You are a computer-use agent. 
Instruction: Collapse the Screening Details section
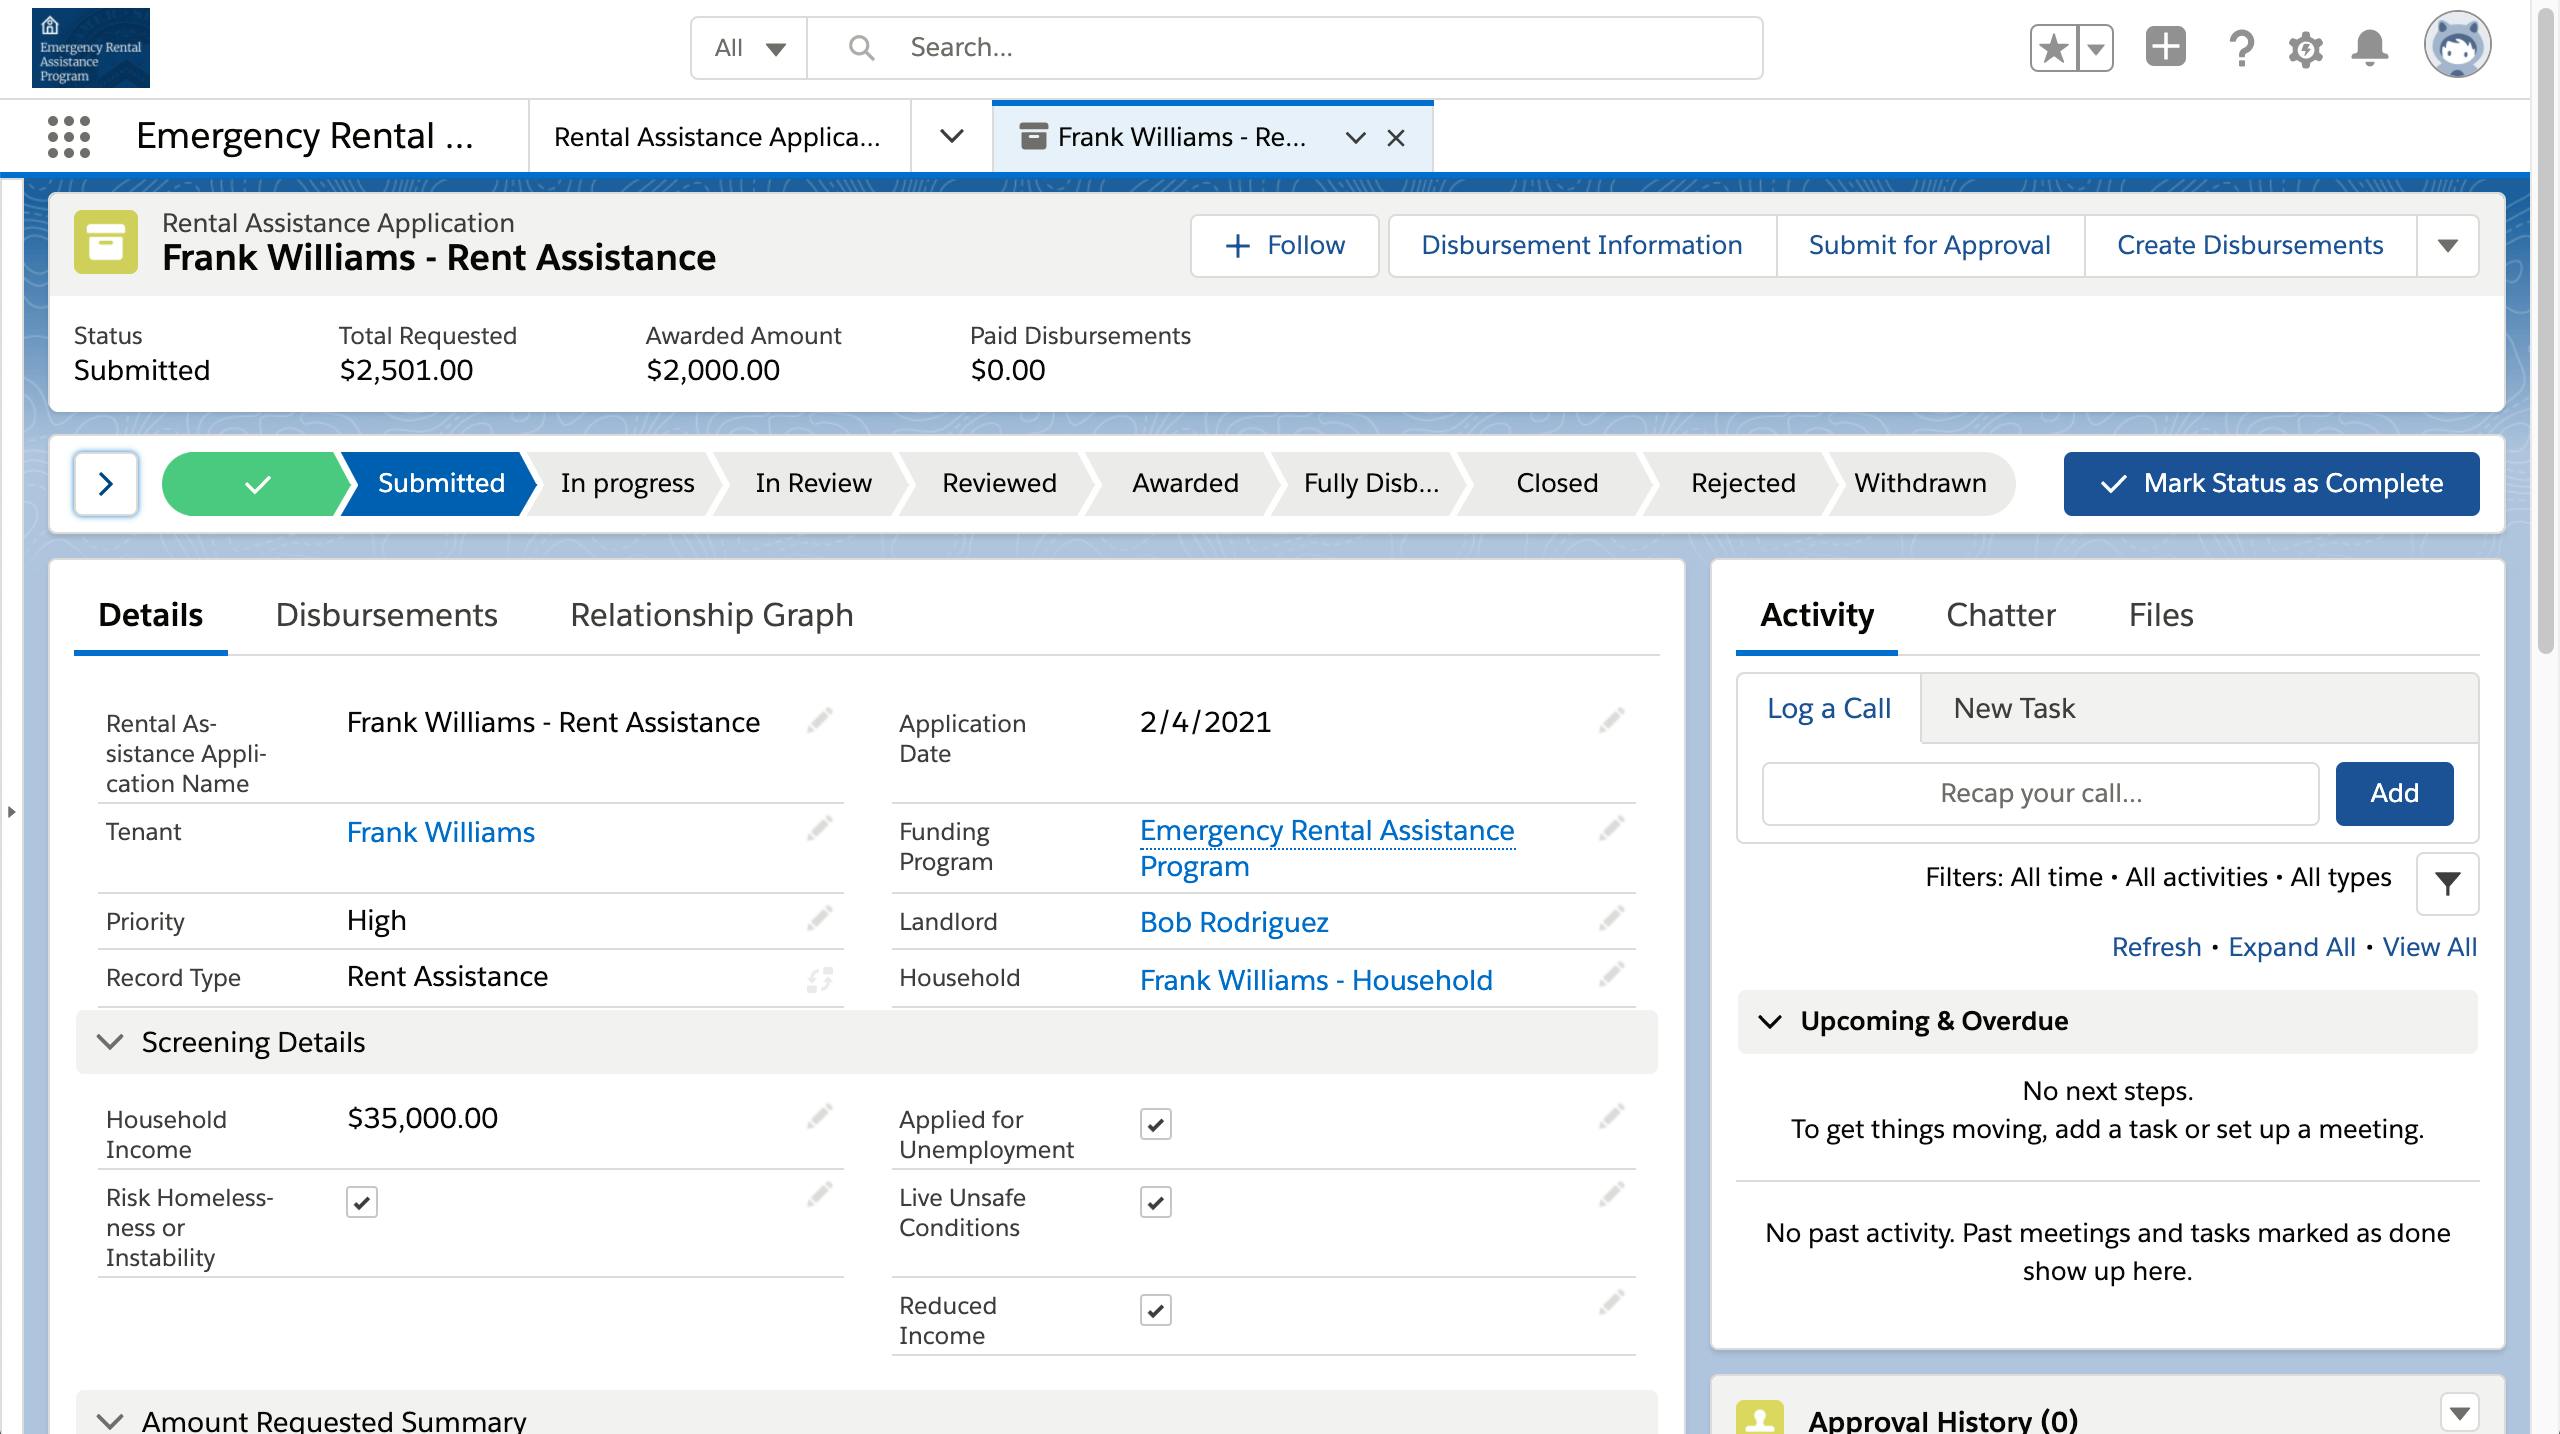click(x=110, y=1042)
